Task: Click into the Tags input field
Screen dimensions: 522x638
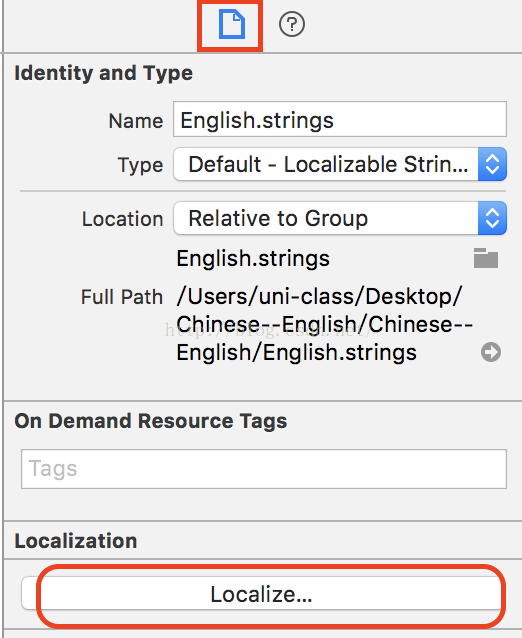Action: click(x=264, y=469)
